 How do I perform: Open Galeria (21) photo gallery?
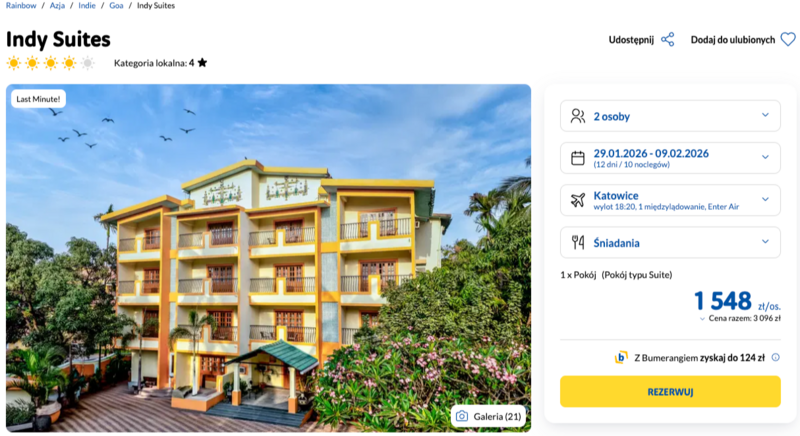click(488, 416)
